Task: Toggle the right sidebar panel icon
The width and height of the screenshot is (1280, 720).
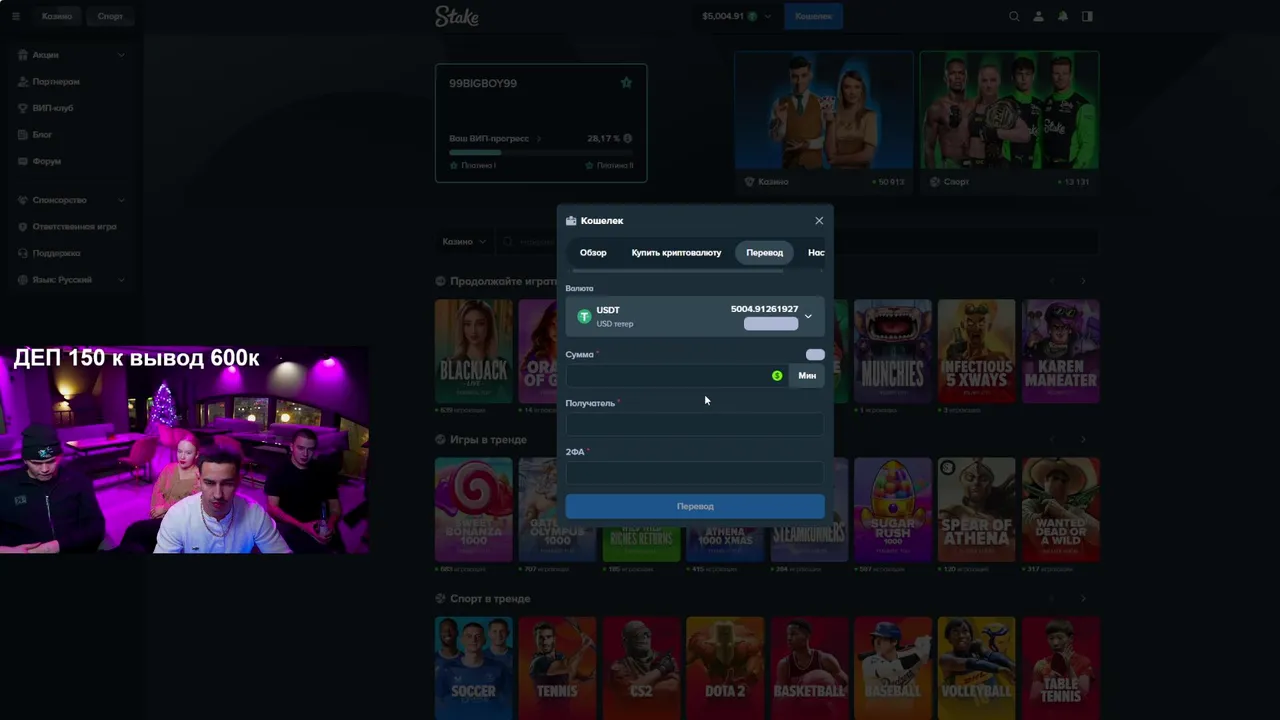Action: (x=1087, y=16)
